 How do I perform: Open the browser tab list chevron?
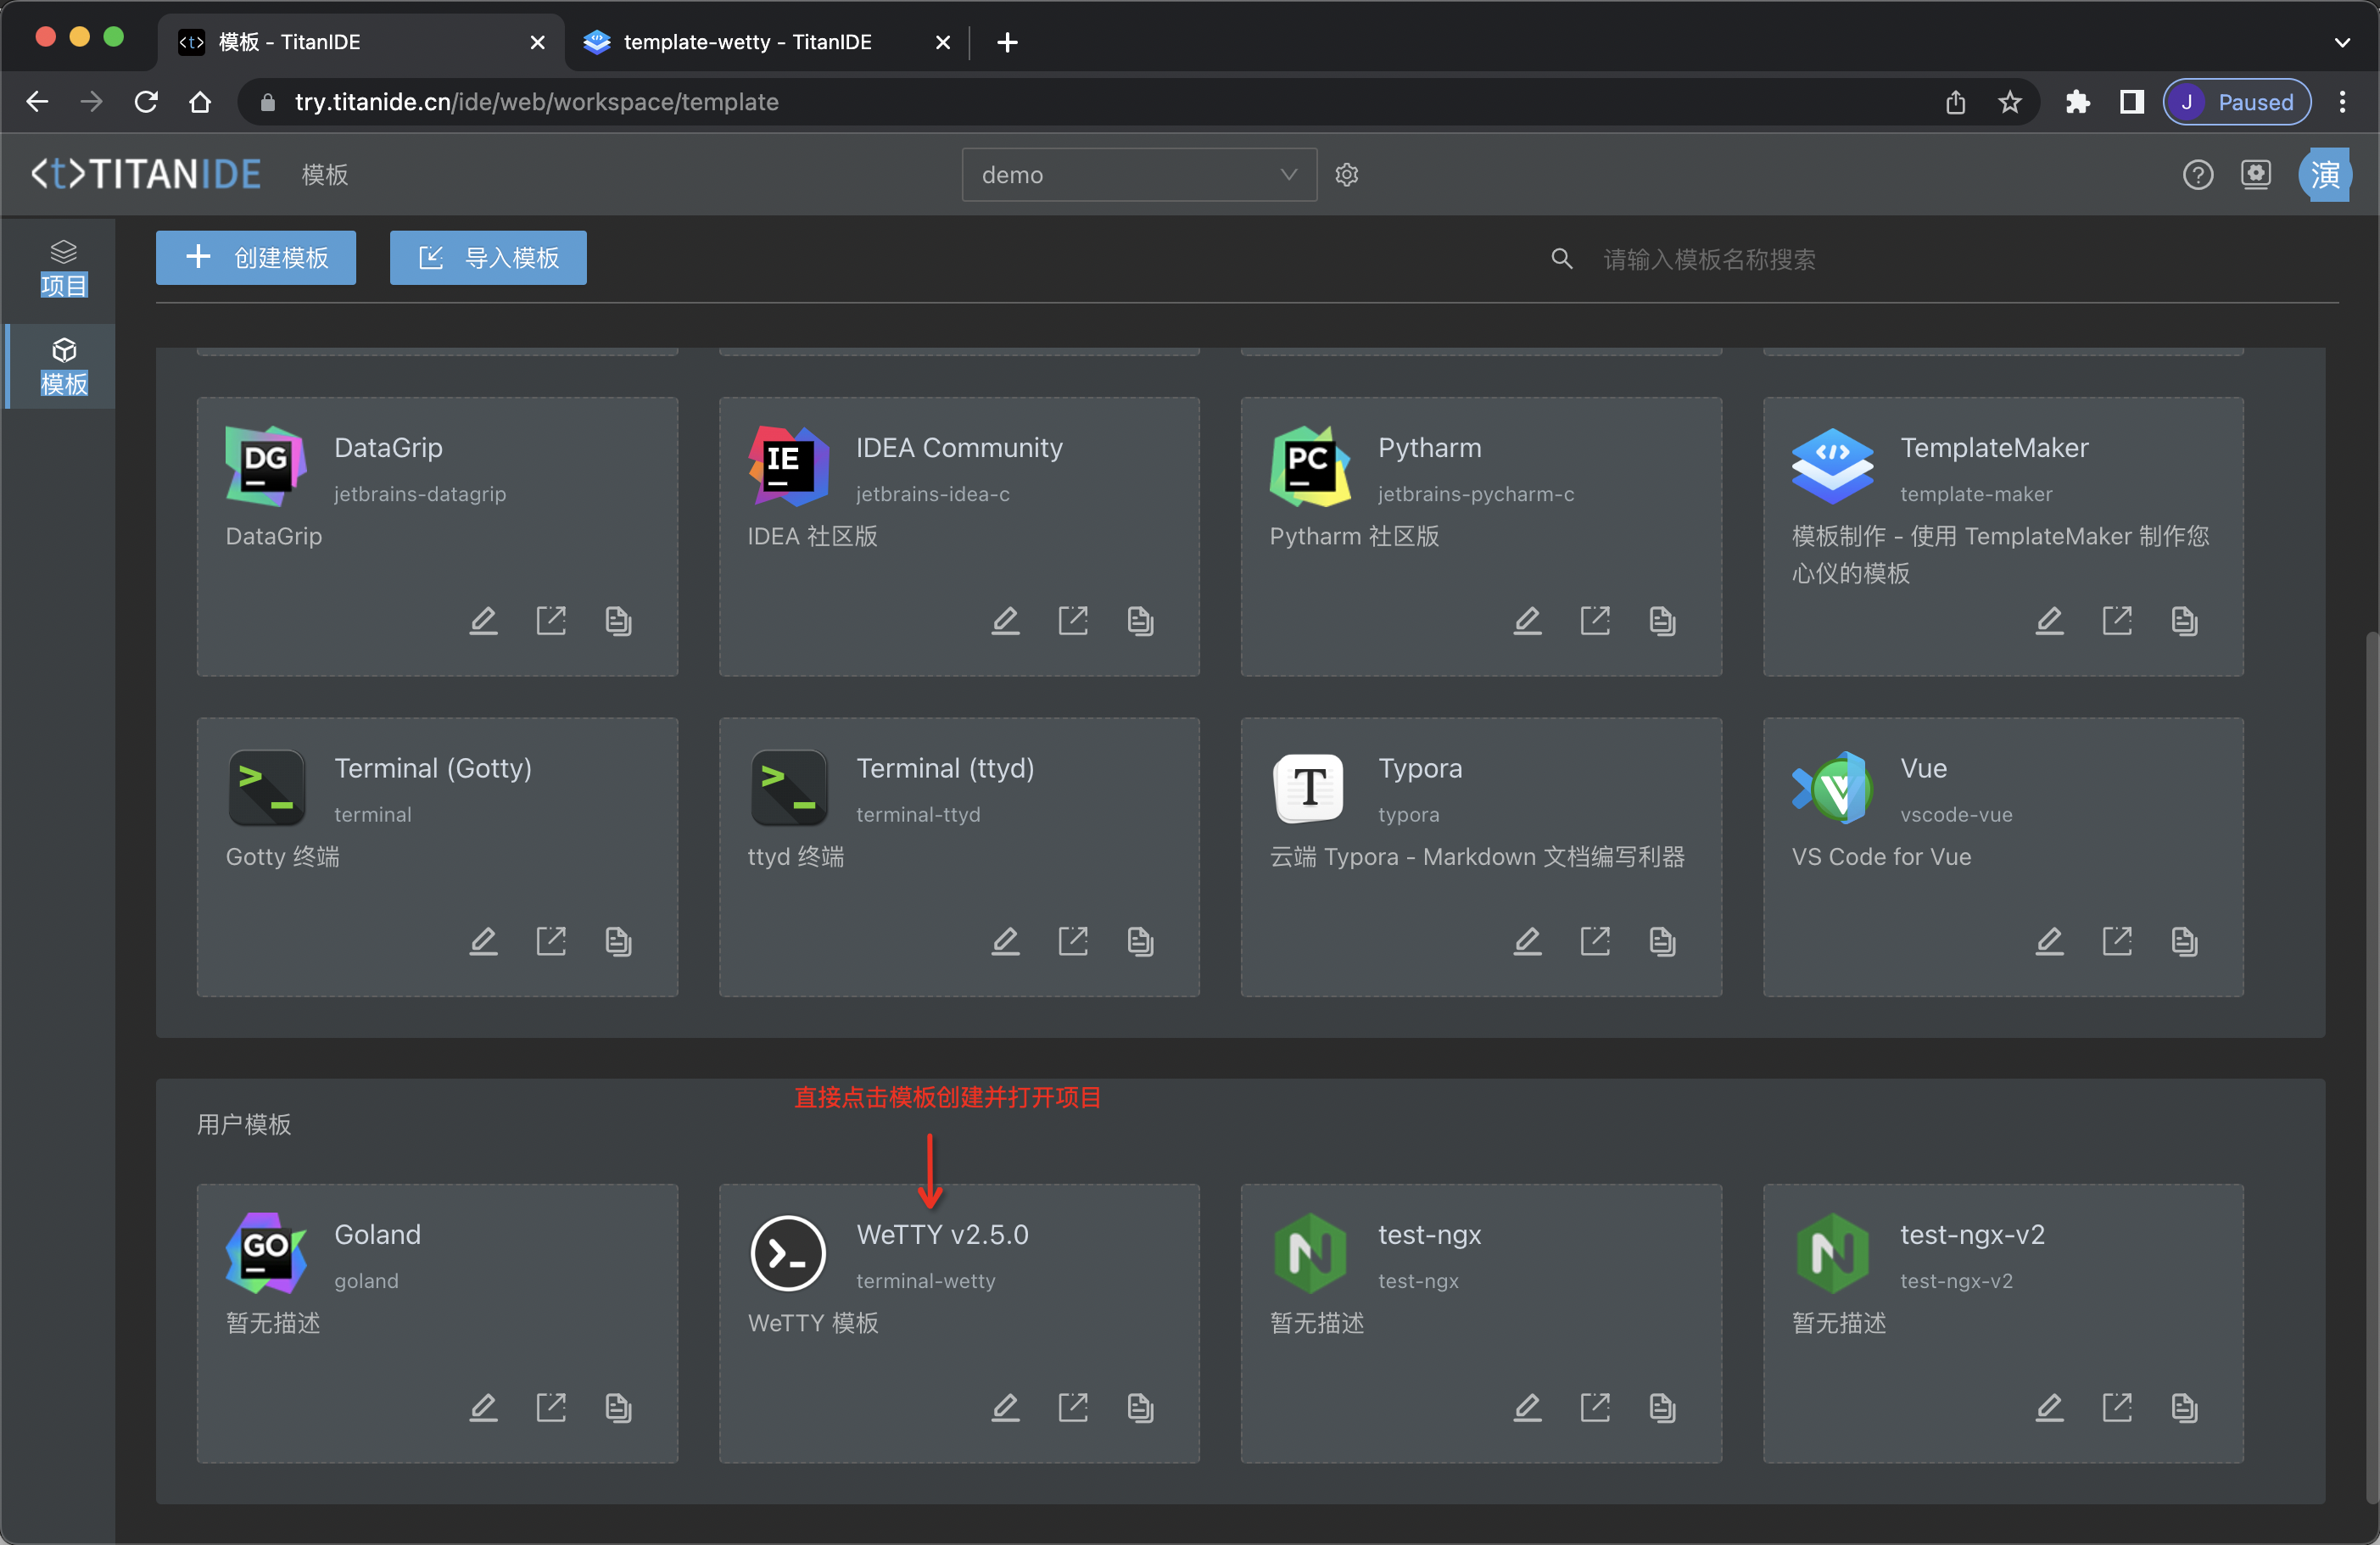(x=2342, y=42)
